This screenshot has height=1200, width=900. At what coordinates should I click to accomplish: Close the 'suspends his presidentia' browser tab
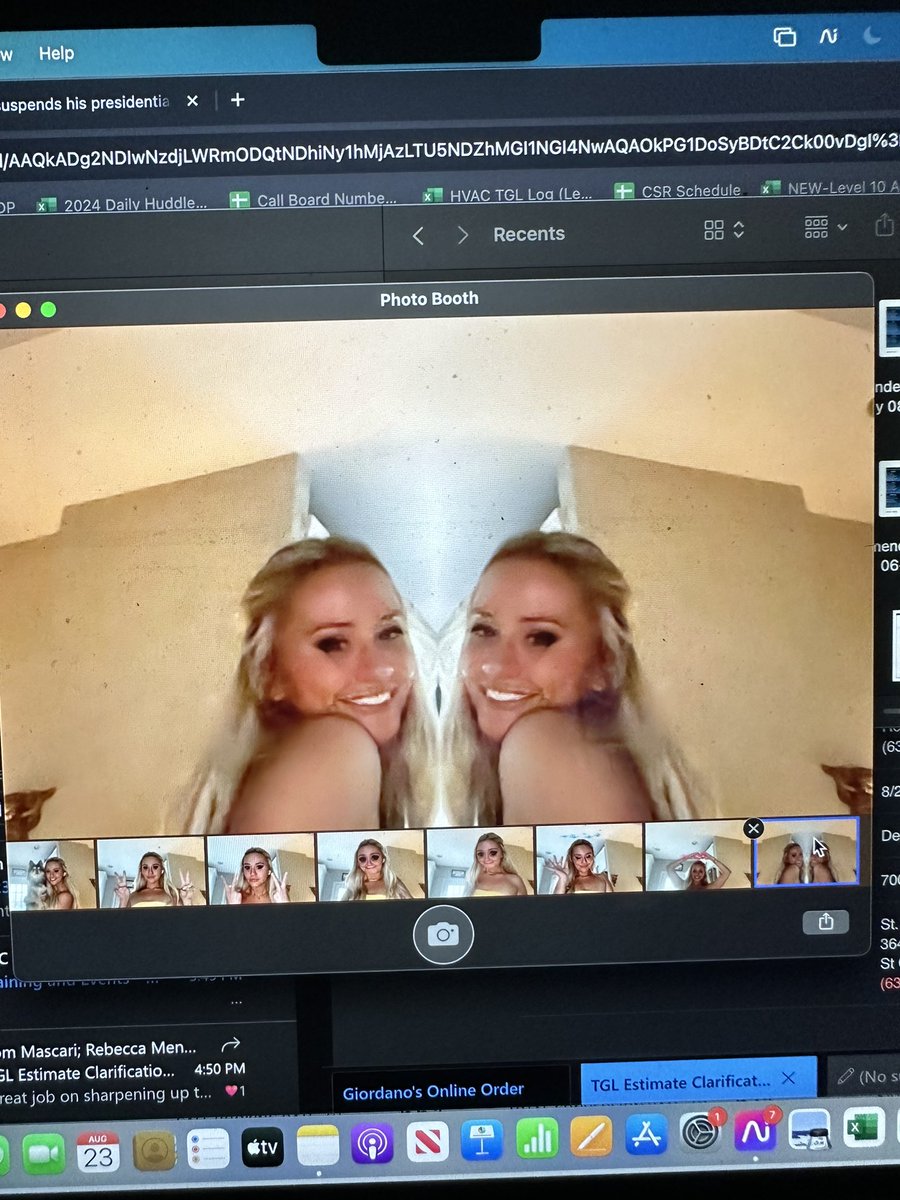coord(192,101)
